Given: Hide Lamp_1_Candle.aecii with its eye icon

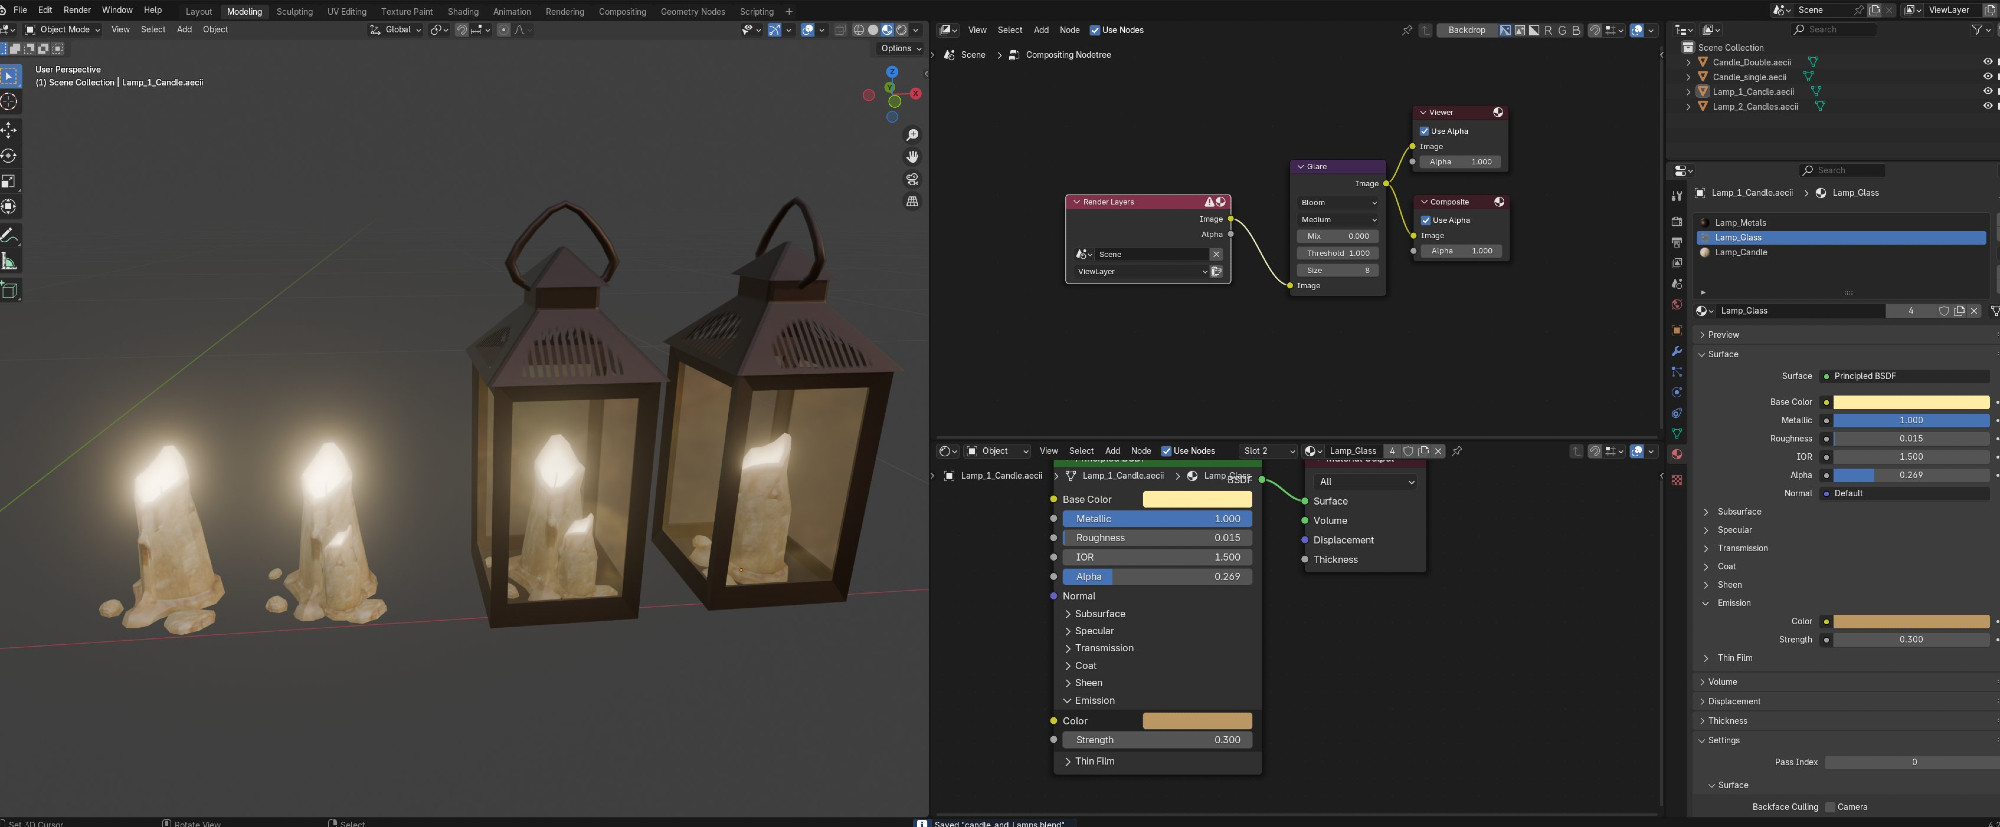Looking at the screenshot, I should (1988, 91).
